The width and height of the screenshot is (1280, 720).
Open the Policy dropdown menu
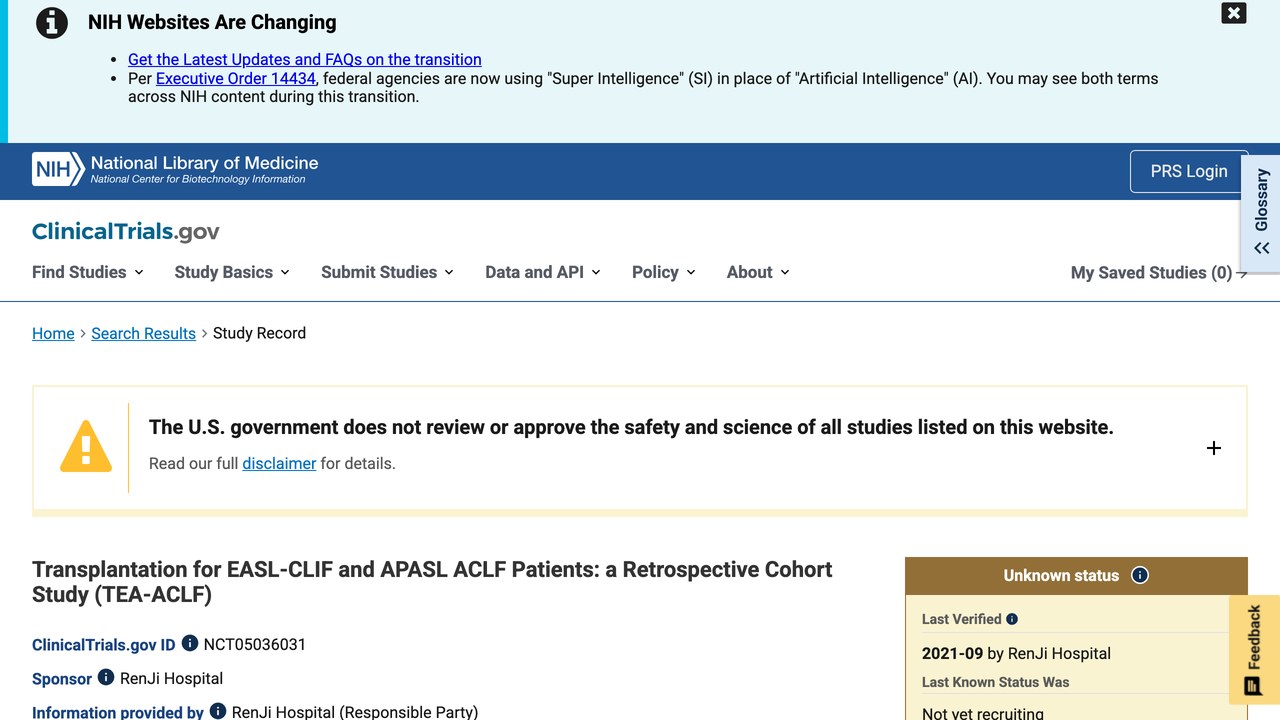tap(663, 272)
